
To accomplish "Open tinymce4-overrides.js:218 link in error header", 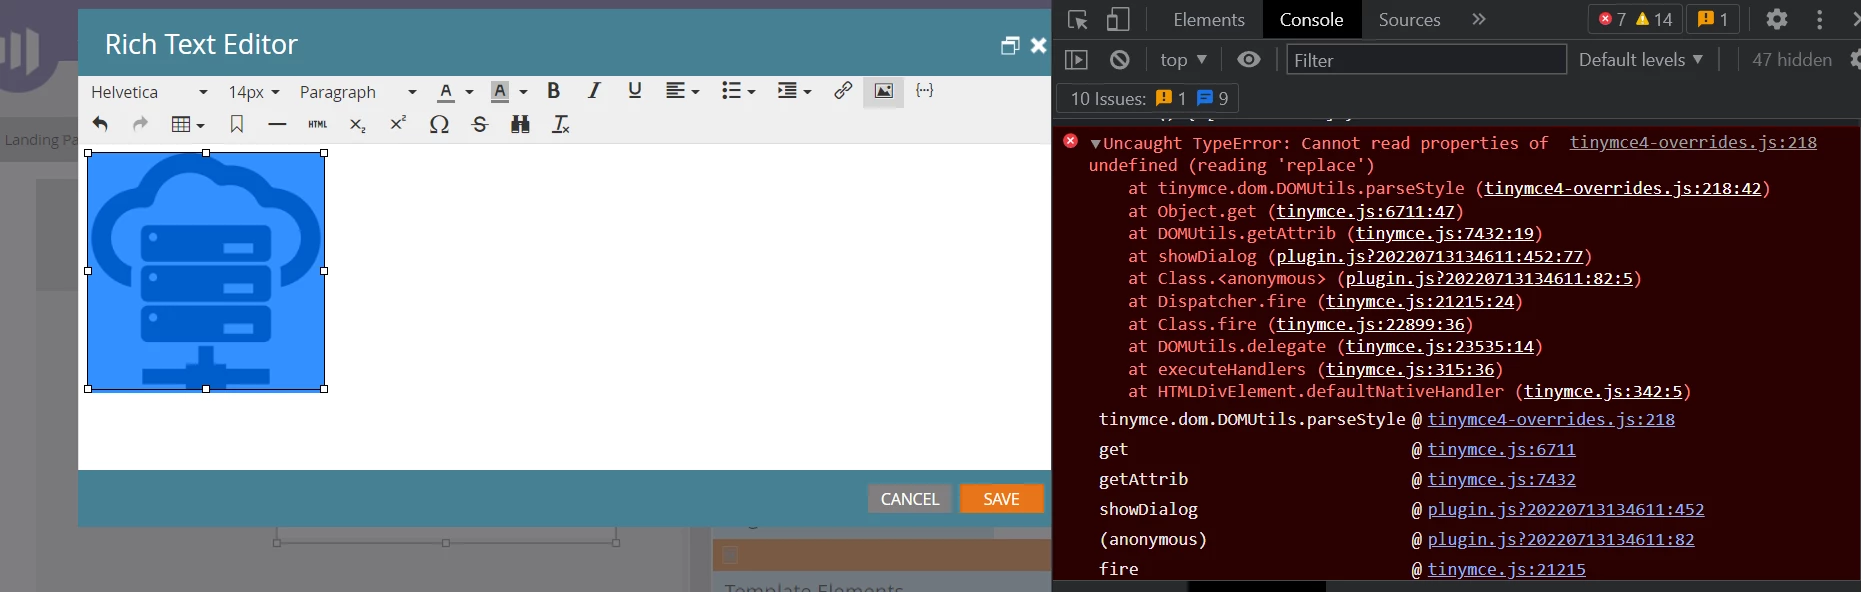I will tap(1692, 143).
